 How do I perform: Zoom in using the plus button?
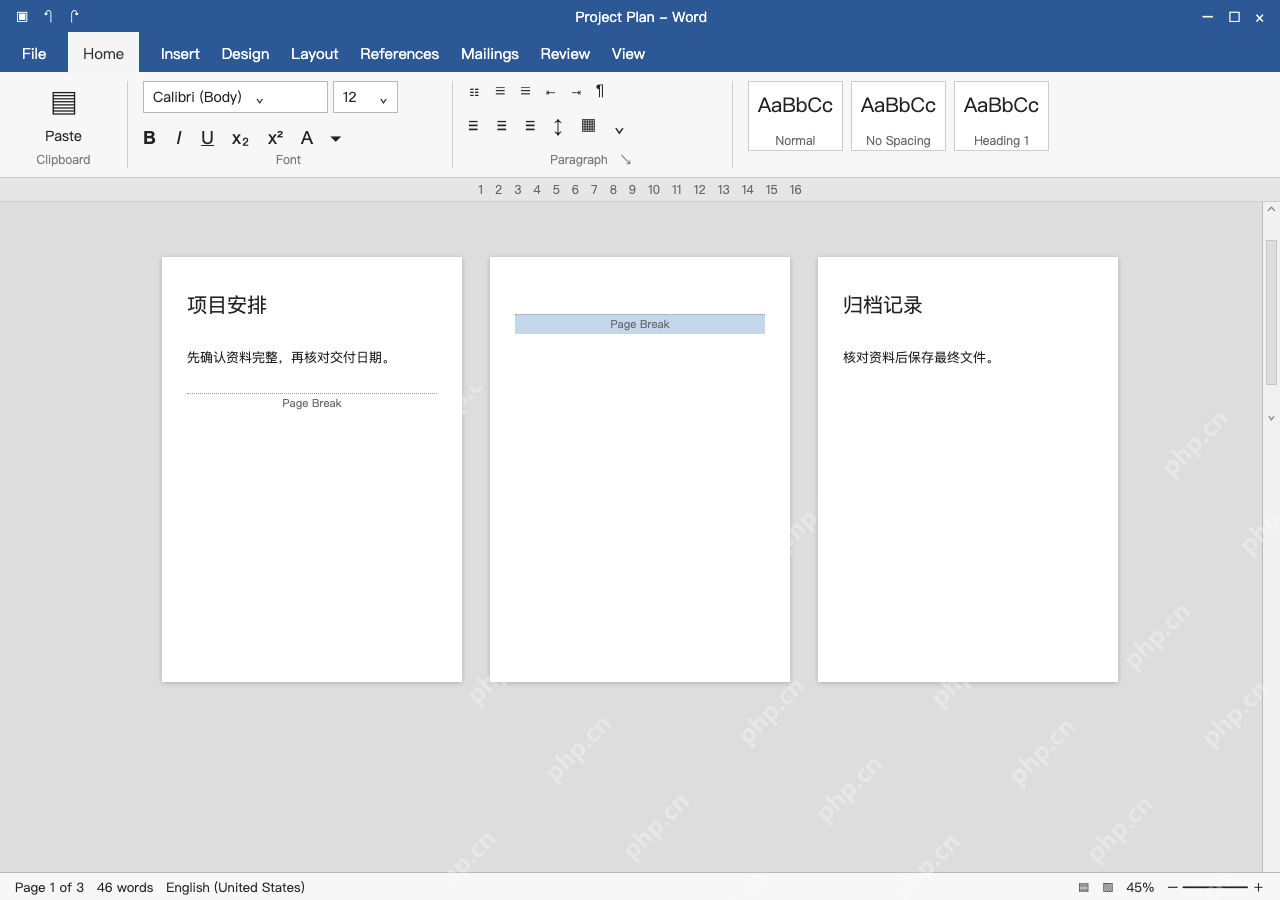(x=1258, y=888)
